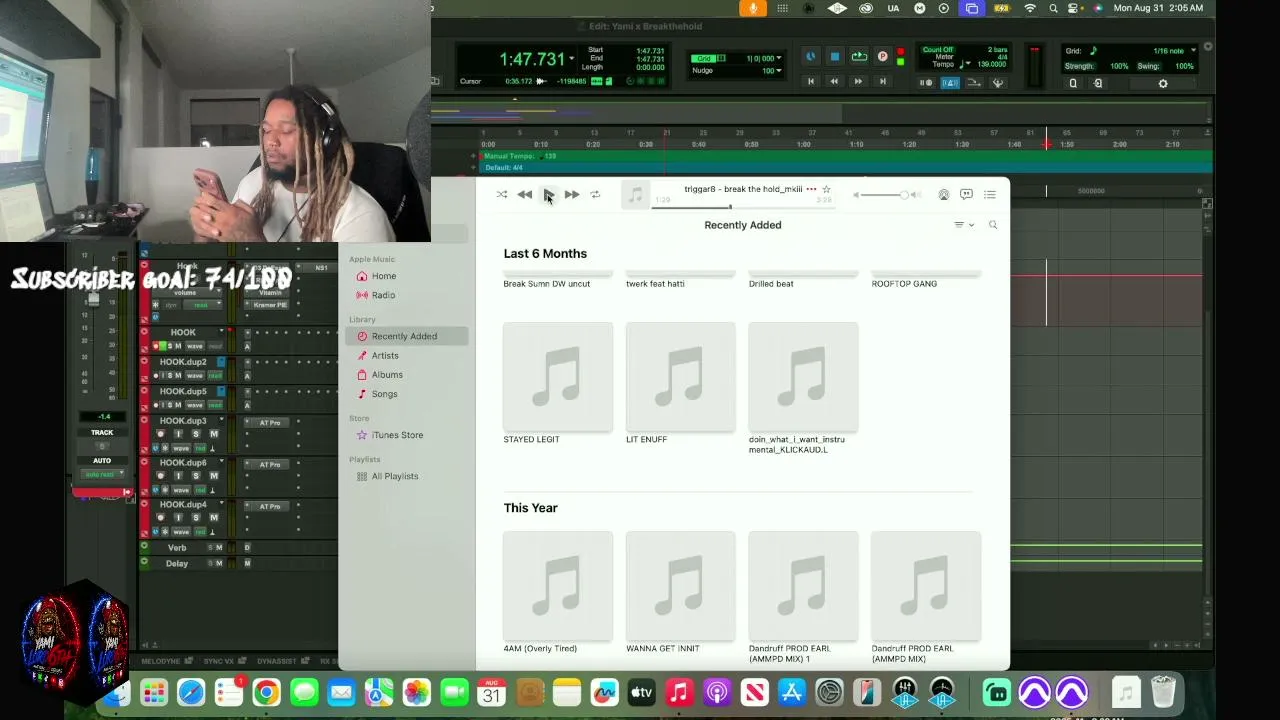Solo the HOOK.dup3 track
This screenshot has width=1280, height=720.
195,434
